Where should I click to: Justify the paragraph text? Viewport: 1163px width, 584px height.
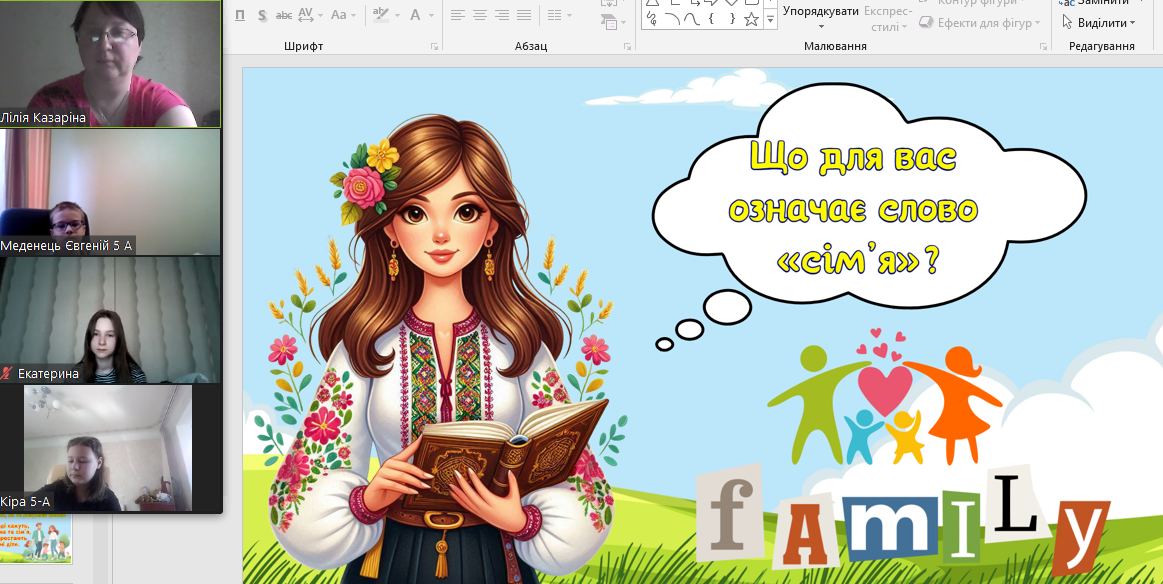(x=524, y=15)
